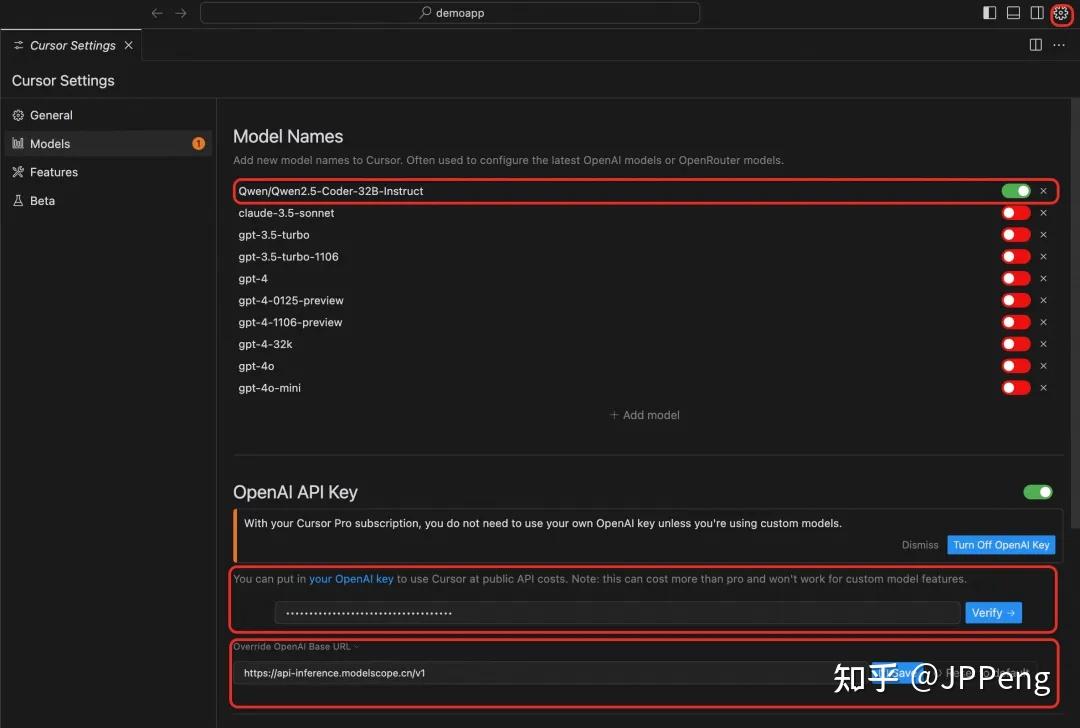Disable the gpt-4o-mini model toggle

tap(1015, 387)
